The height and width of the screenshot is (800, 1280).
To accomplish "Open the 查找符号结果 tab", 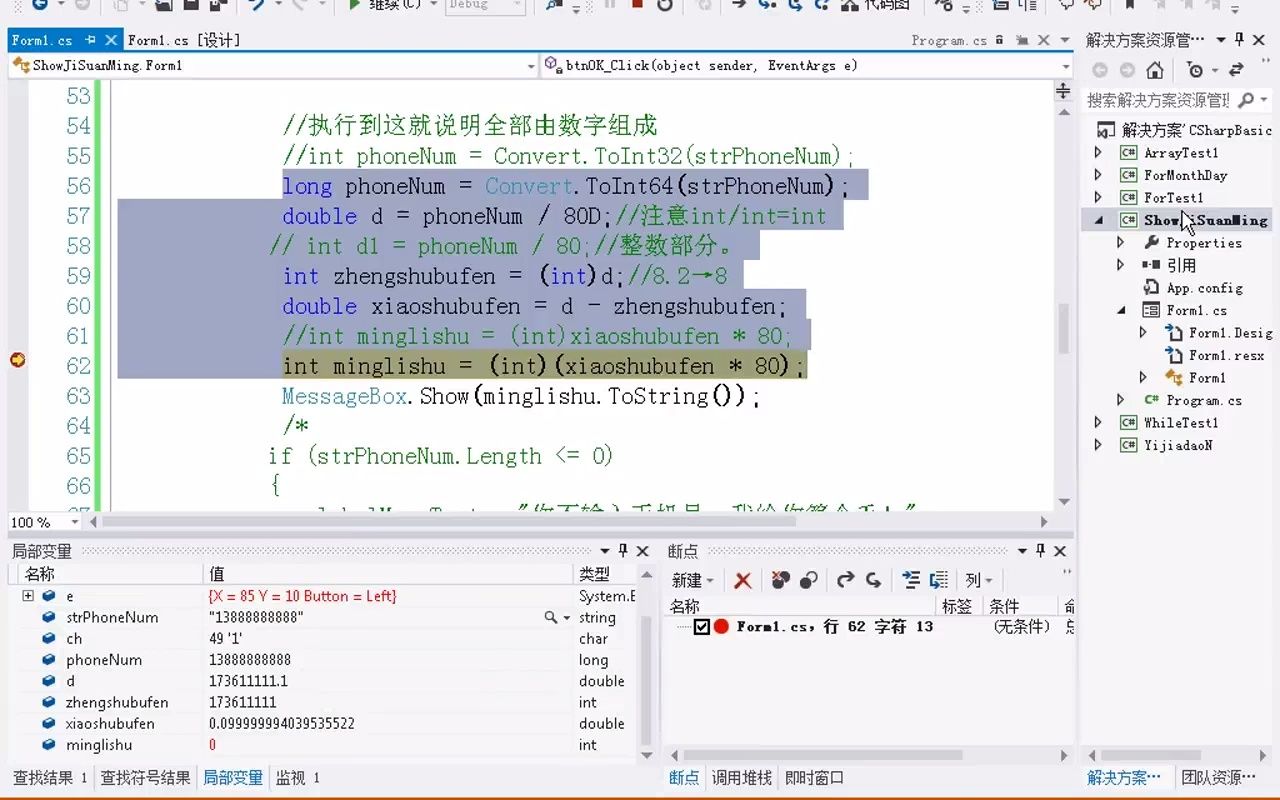I will coord(146,777).
